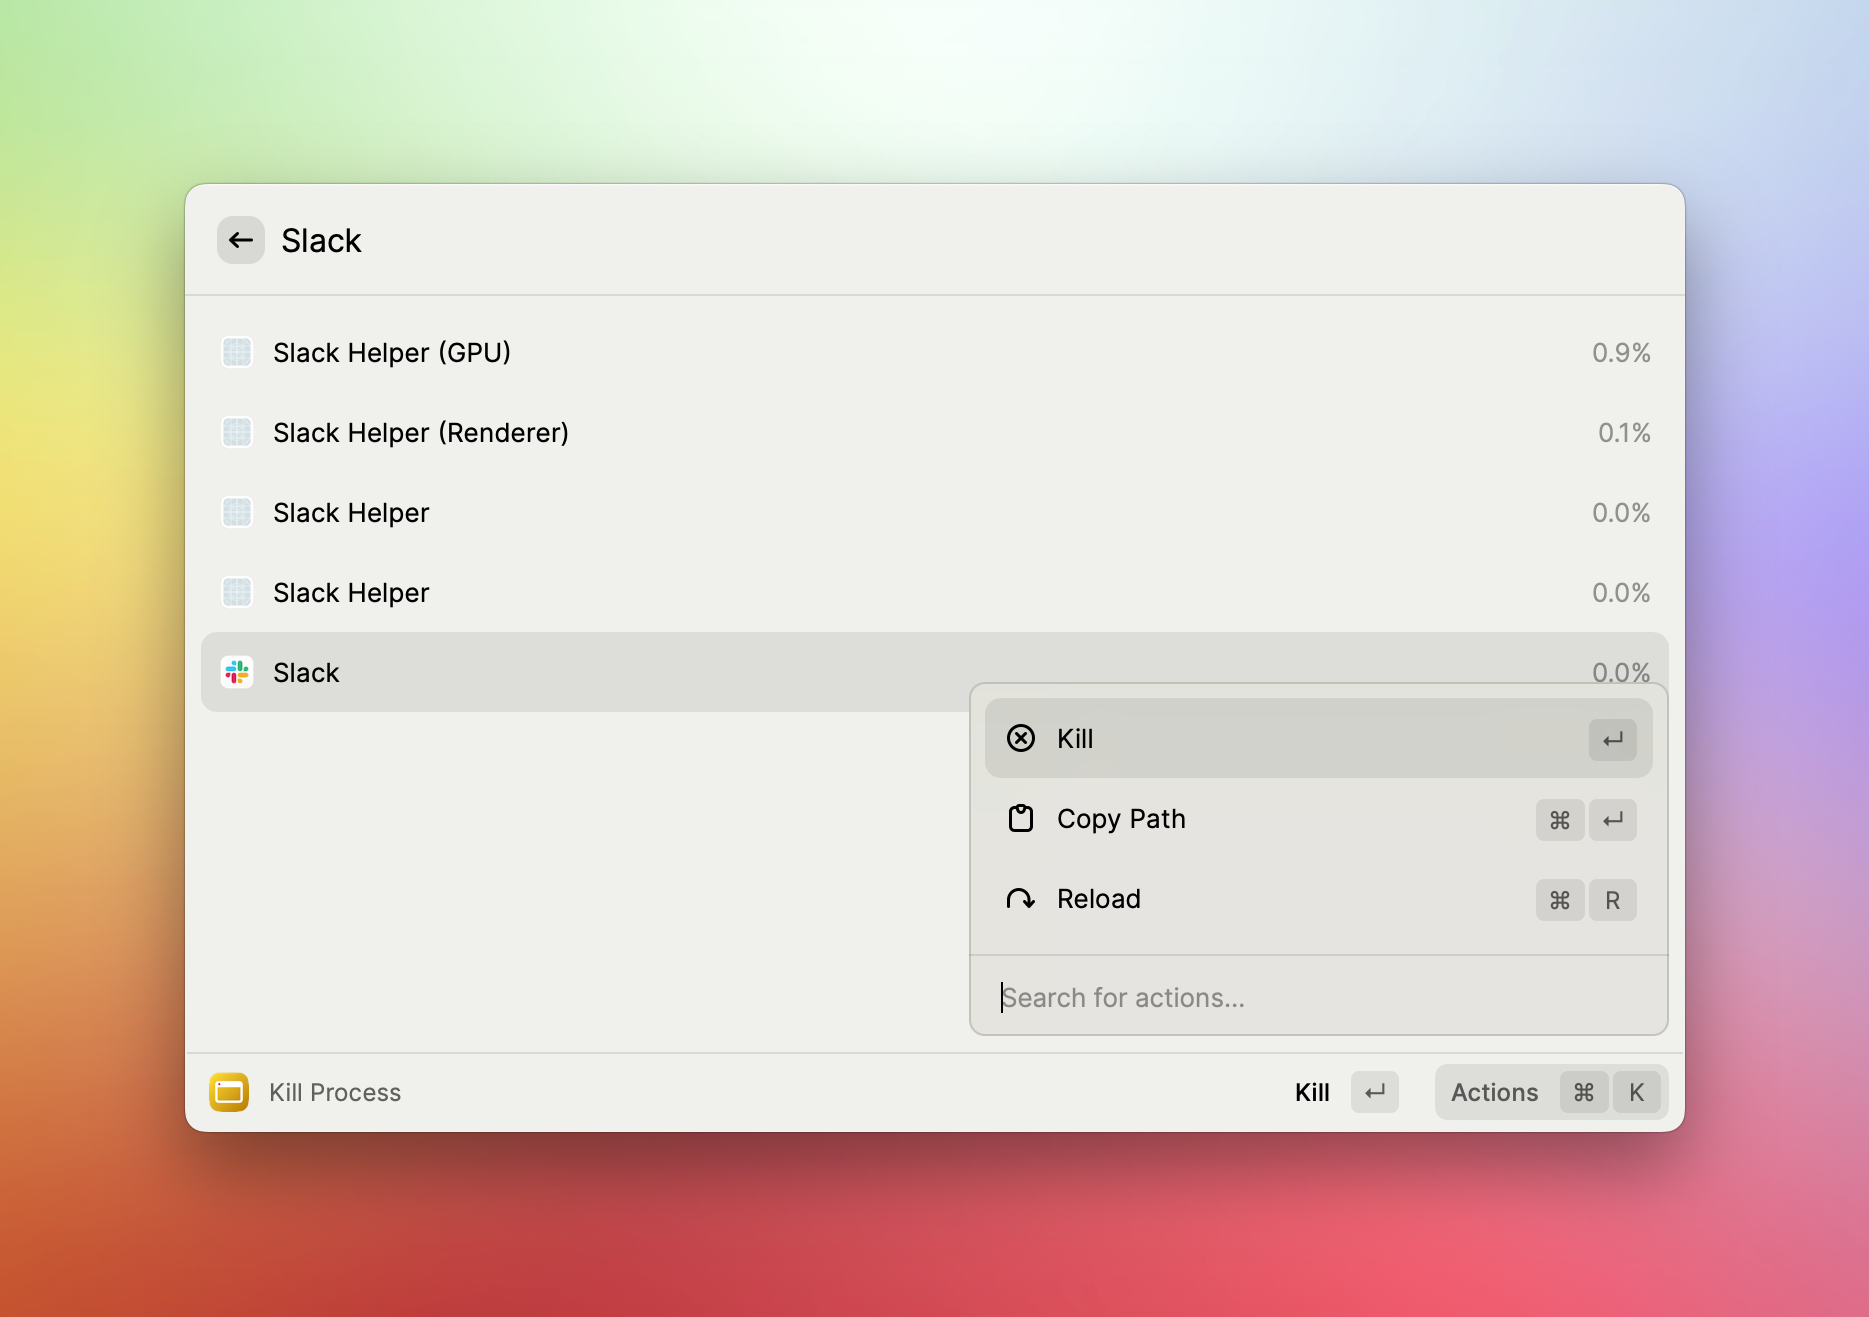
Task: Choose Copy Path from actions menu
Action: 1318,818
